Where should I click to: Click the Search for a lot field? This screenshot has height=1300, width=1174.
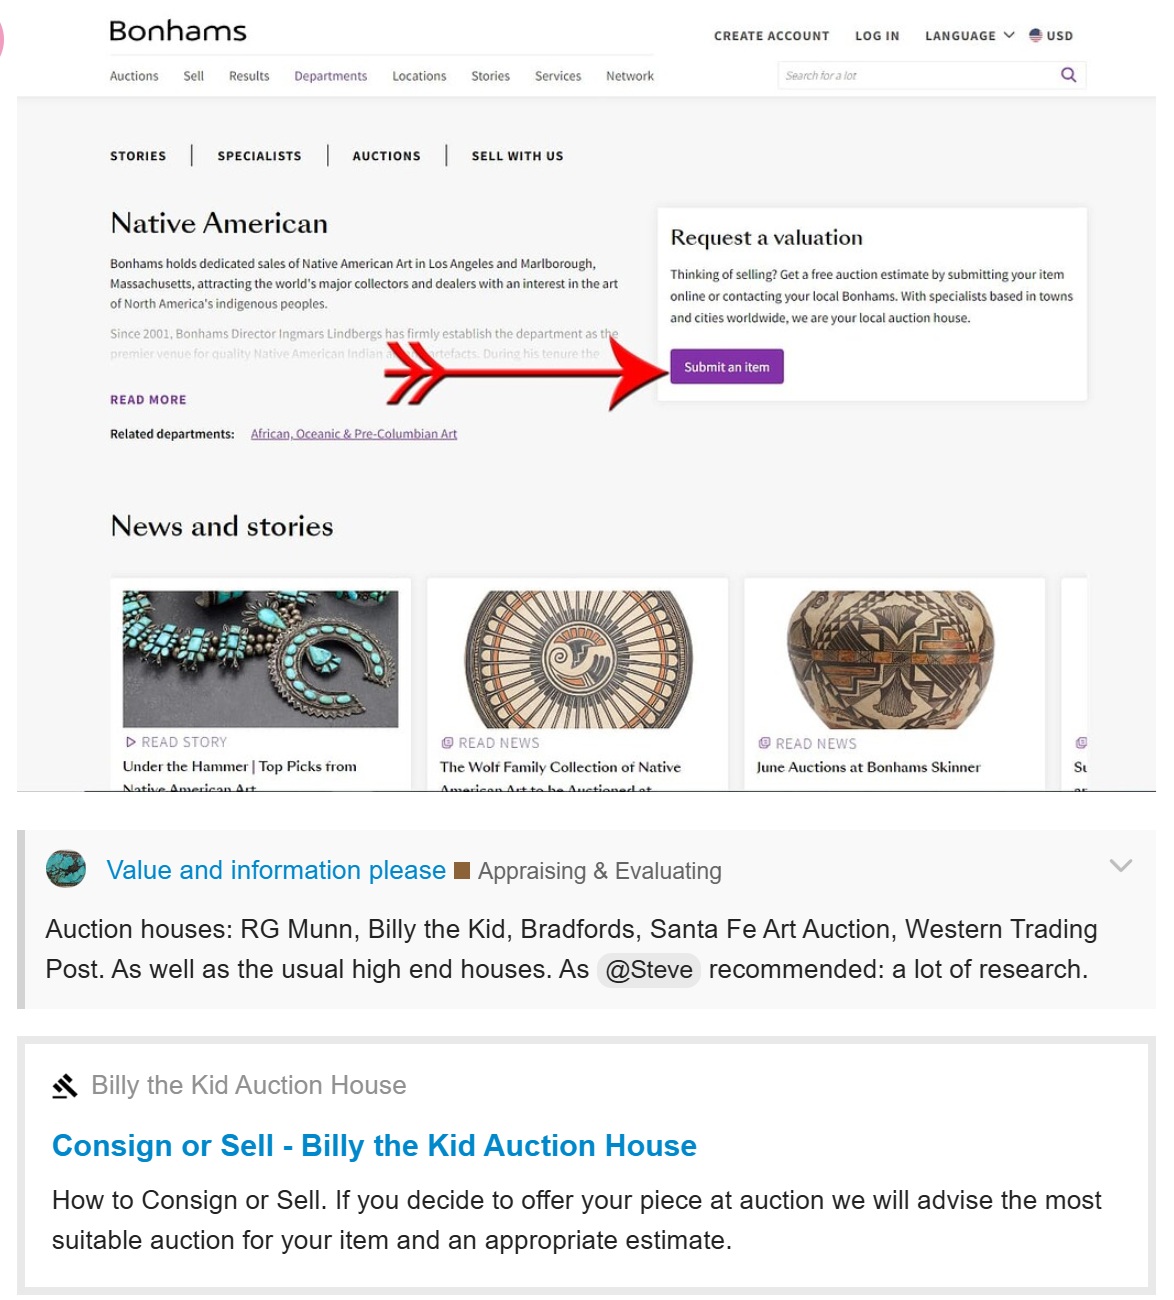(915, 76)
